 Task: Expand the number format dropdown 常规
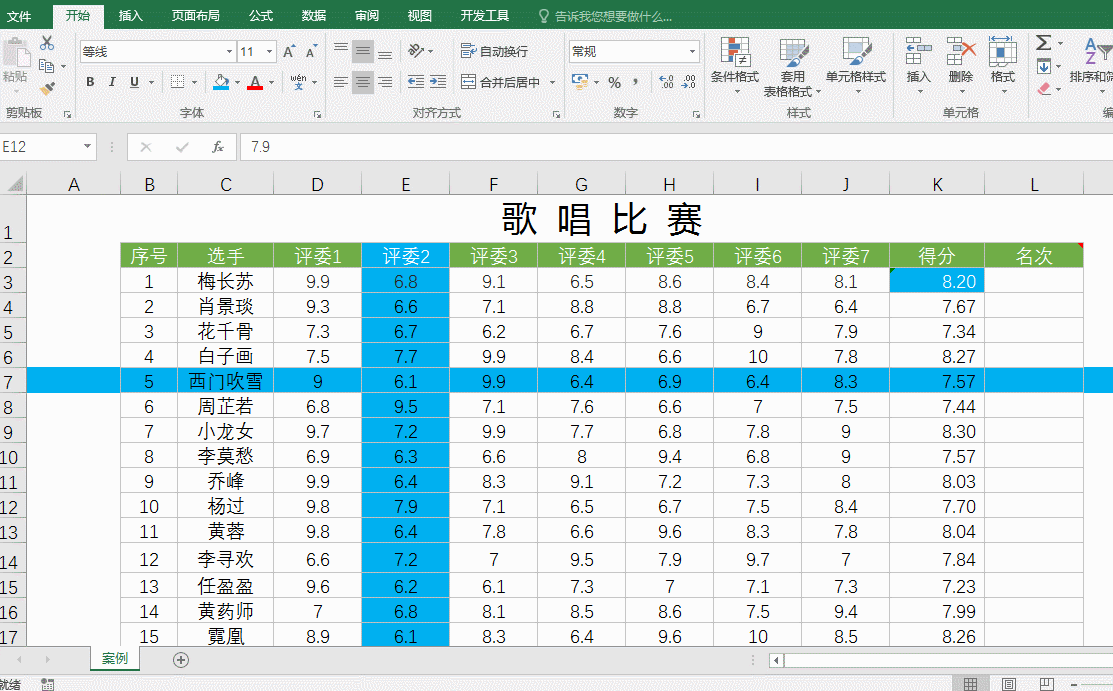coord(692,52)
